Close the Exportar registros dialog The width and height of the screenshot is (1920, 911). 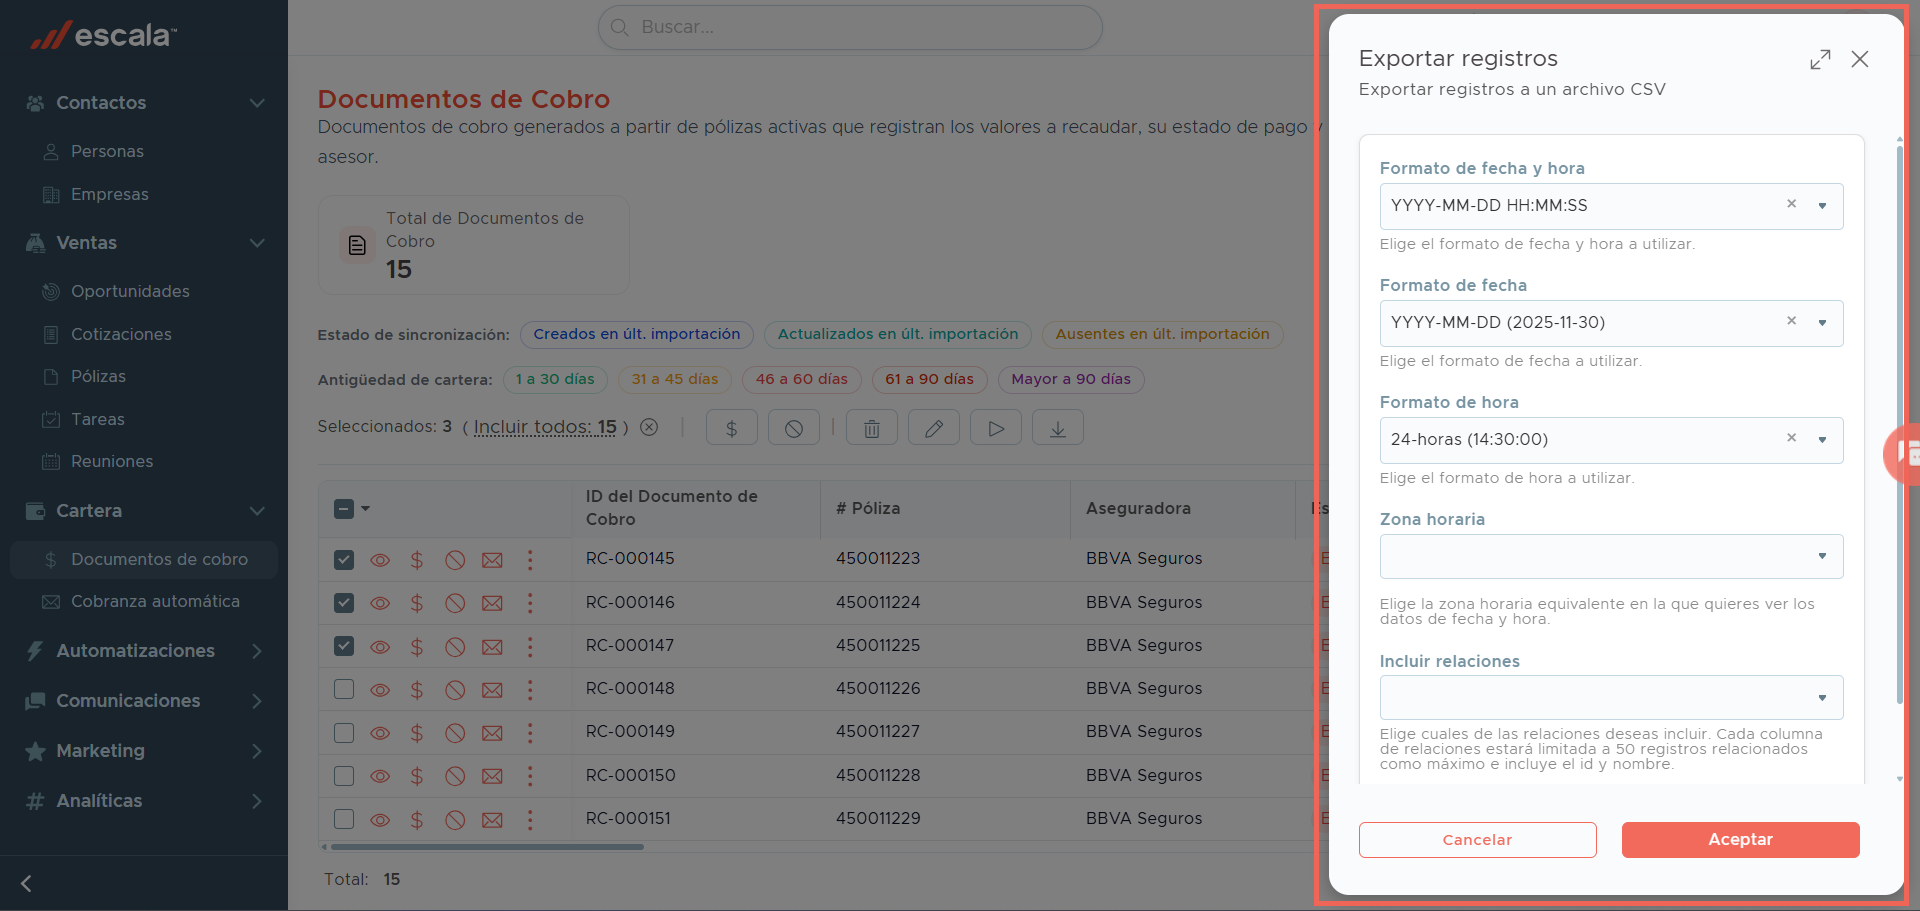1860,59
